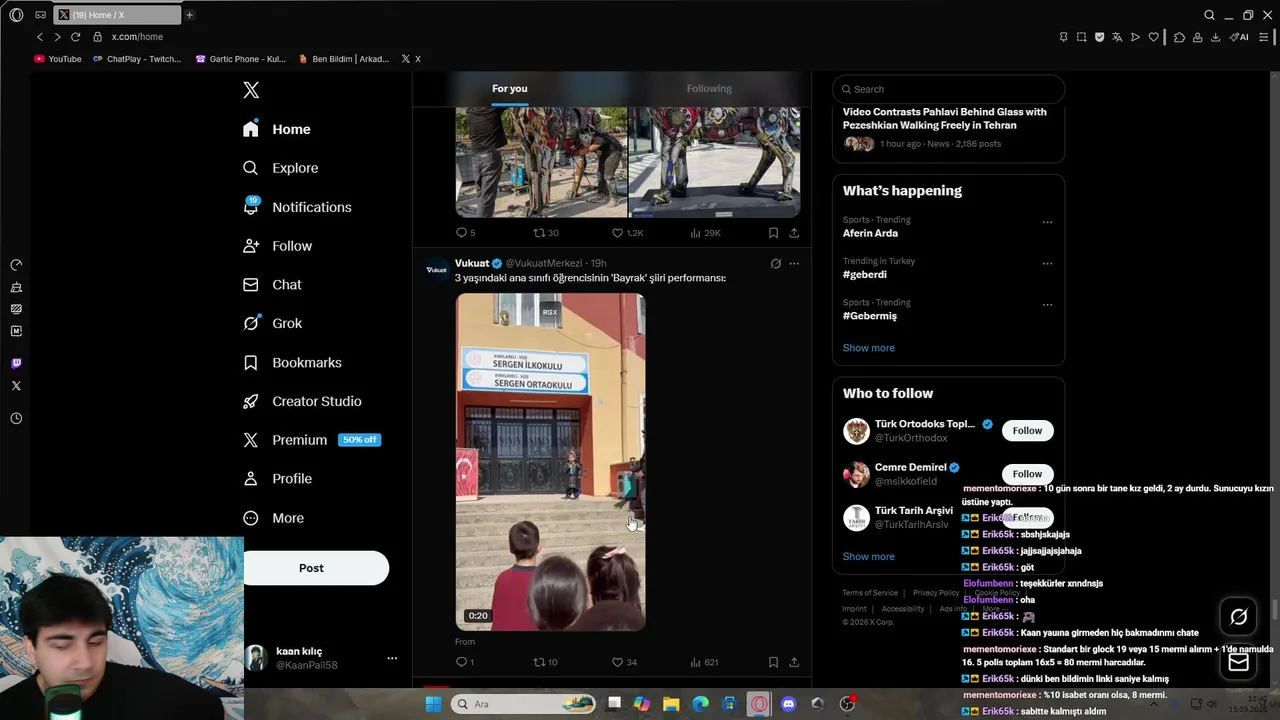Open #geberdi trending topic

tap(865, 274)
